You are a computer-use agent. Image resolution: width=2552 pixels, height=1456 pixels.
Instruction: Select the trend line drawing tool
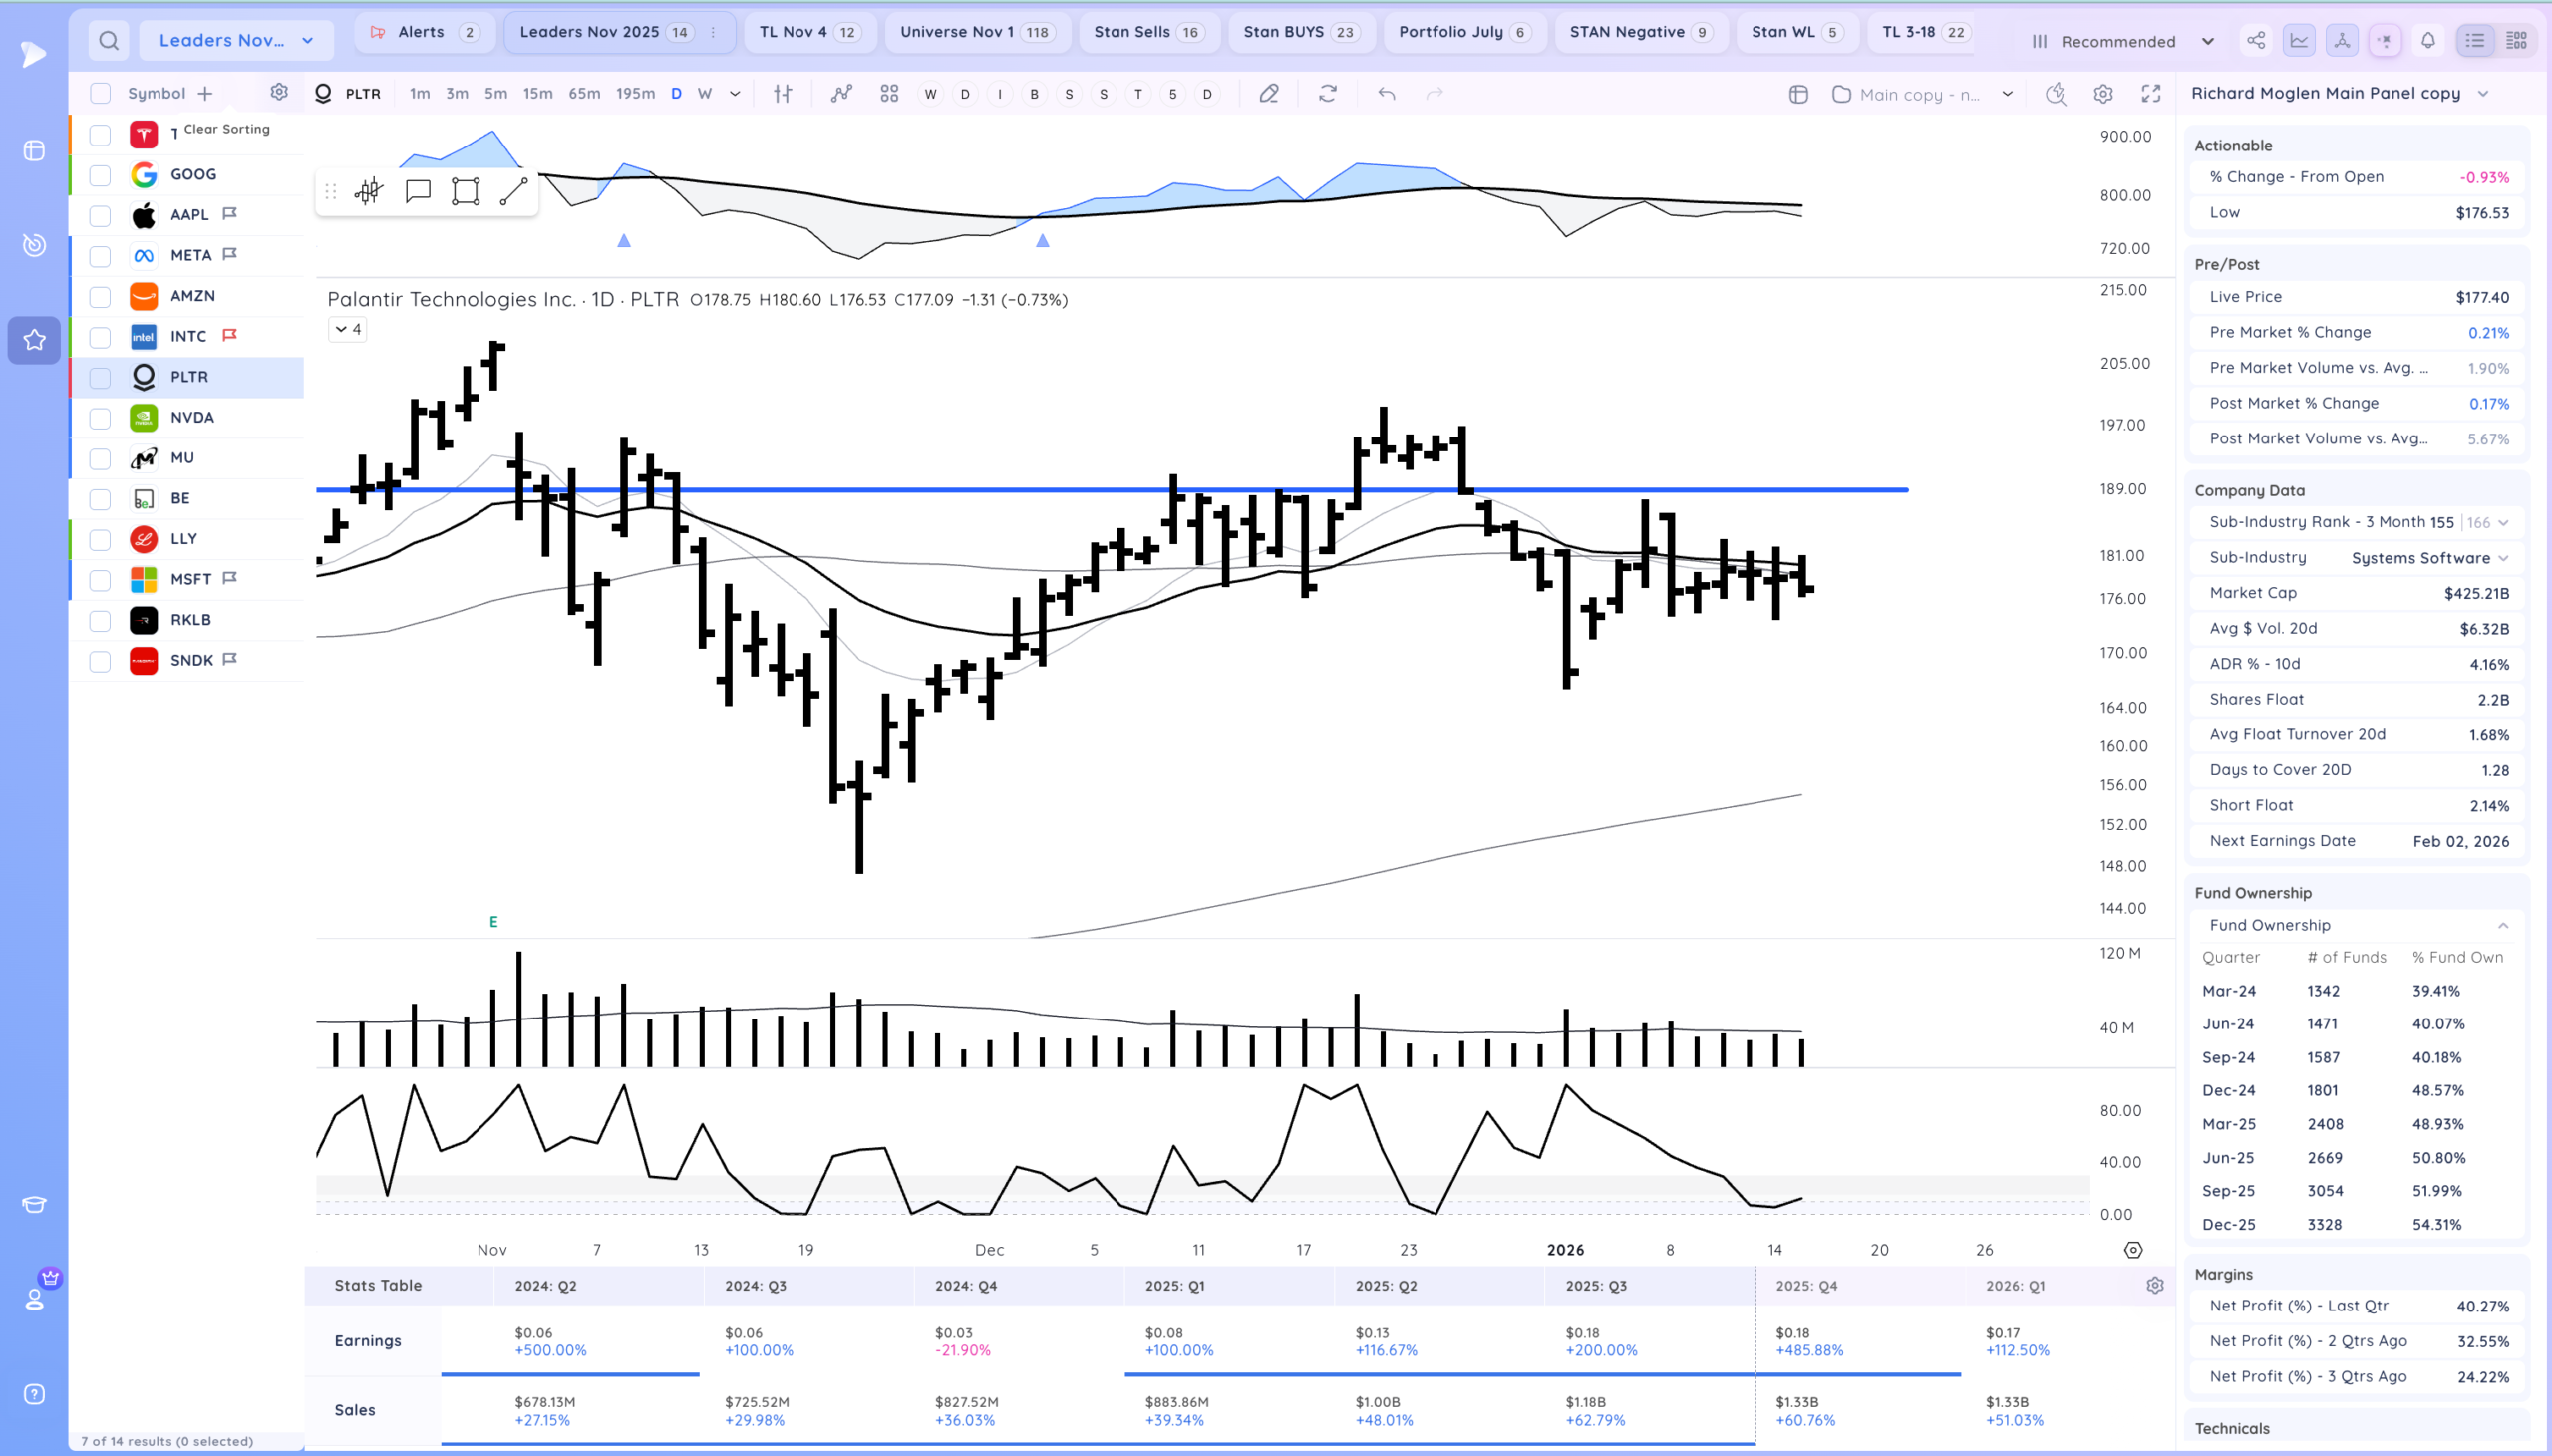coord(513,192)
